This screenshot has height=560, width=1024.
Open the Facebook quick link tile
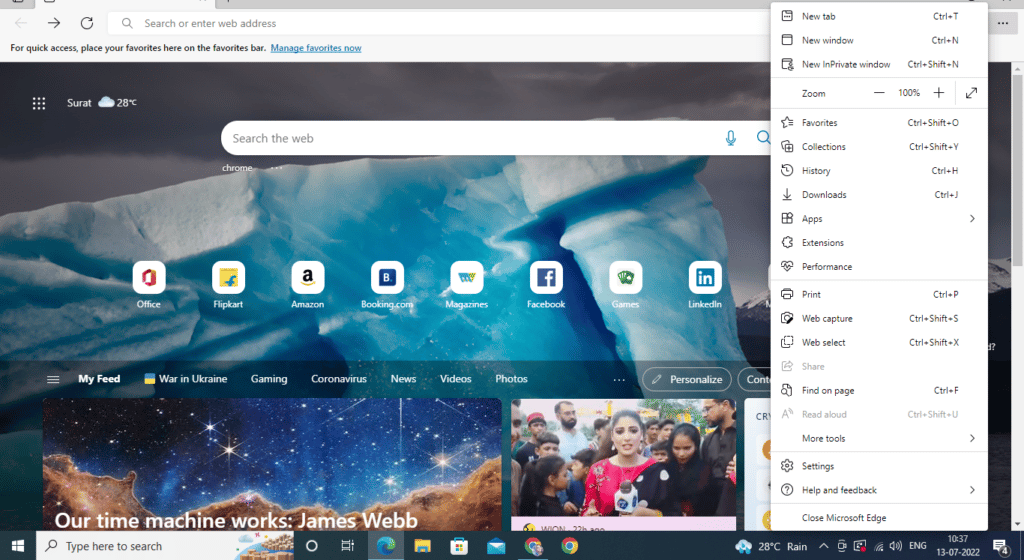click(x=546, y=285)
